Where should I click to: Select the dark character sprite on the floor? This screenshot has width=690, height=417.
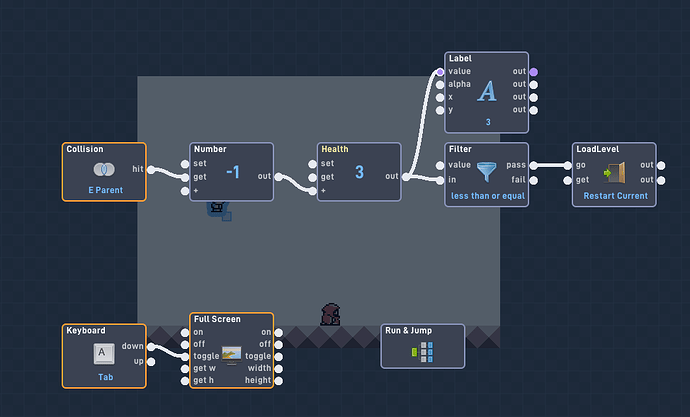tap(330, 314)
